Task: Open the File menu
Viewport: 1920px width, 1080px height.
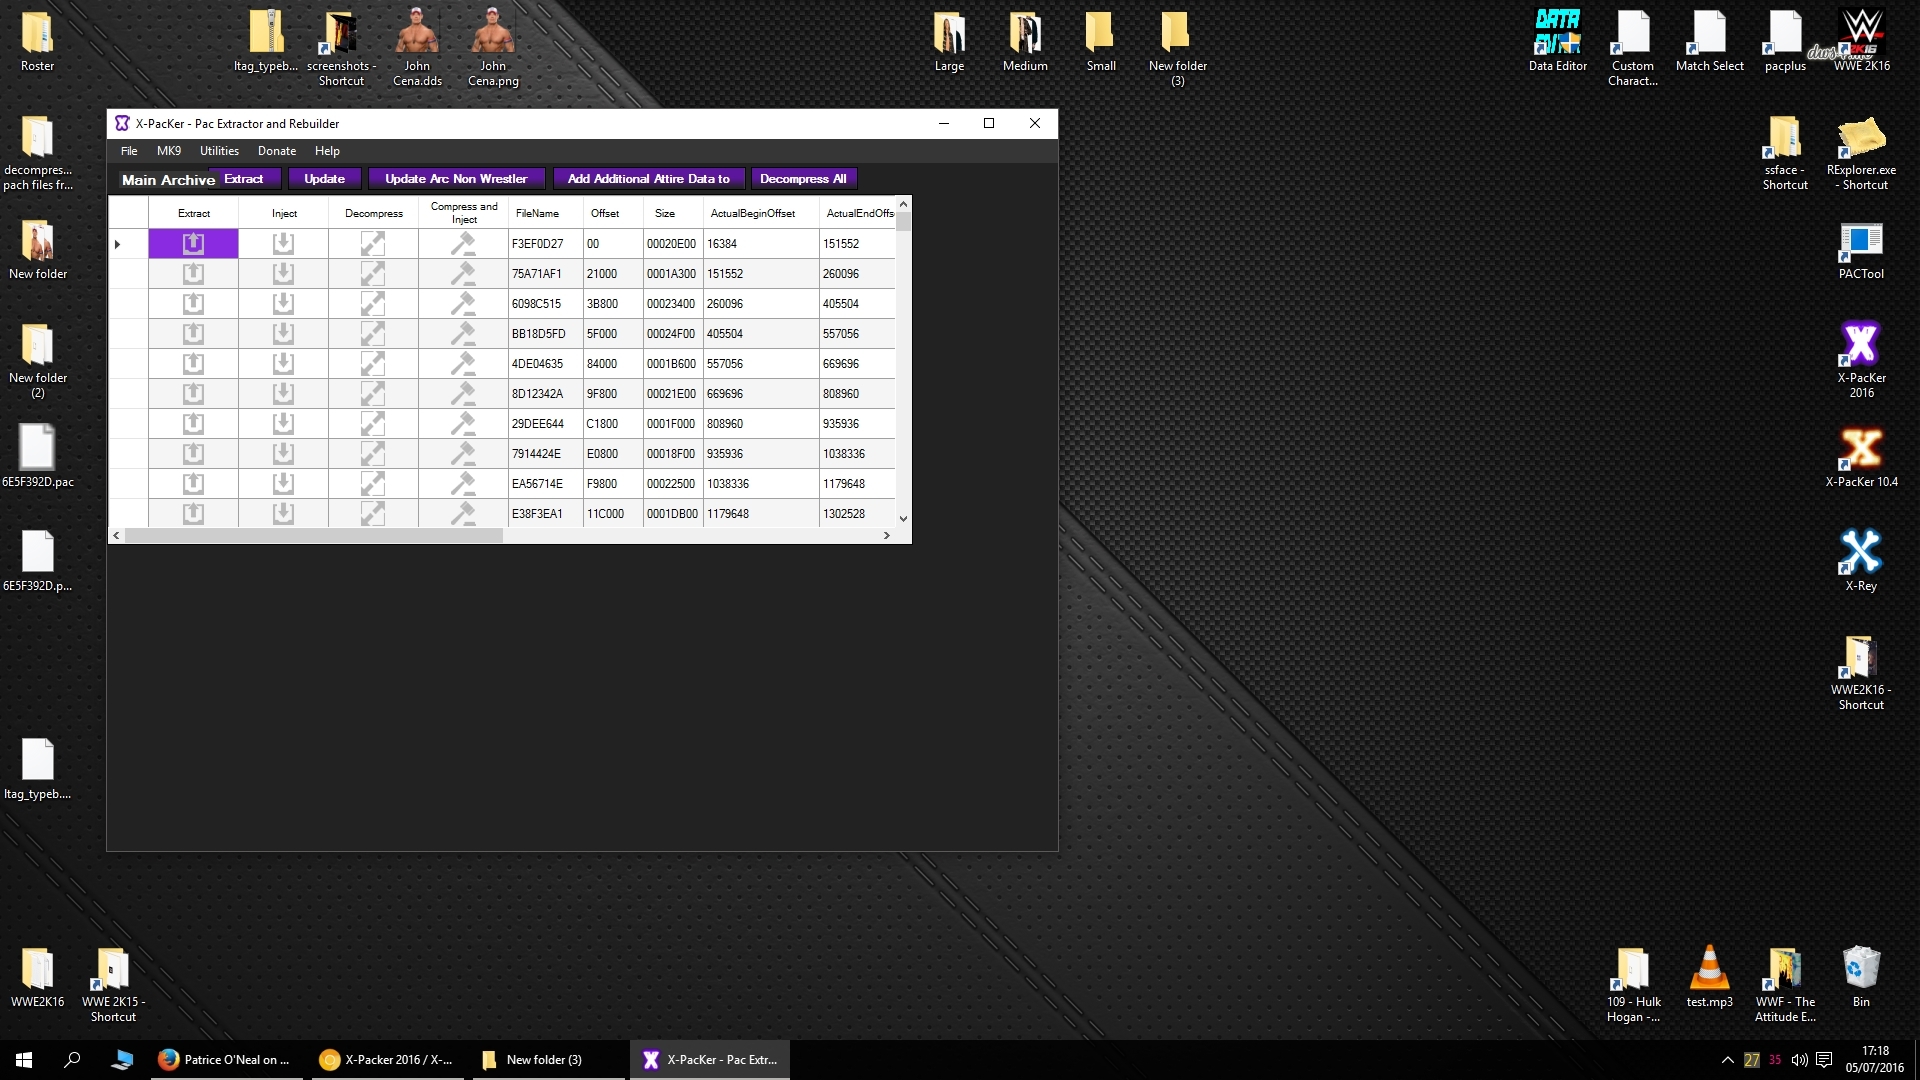Action: pyautogui.click(x=129, y=151)
